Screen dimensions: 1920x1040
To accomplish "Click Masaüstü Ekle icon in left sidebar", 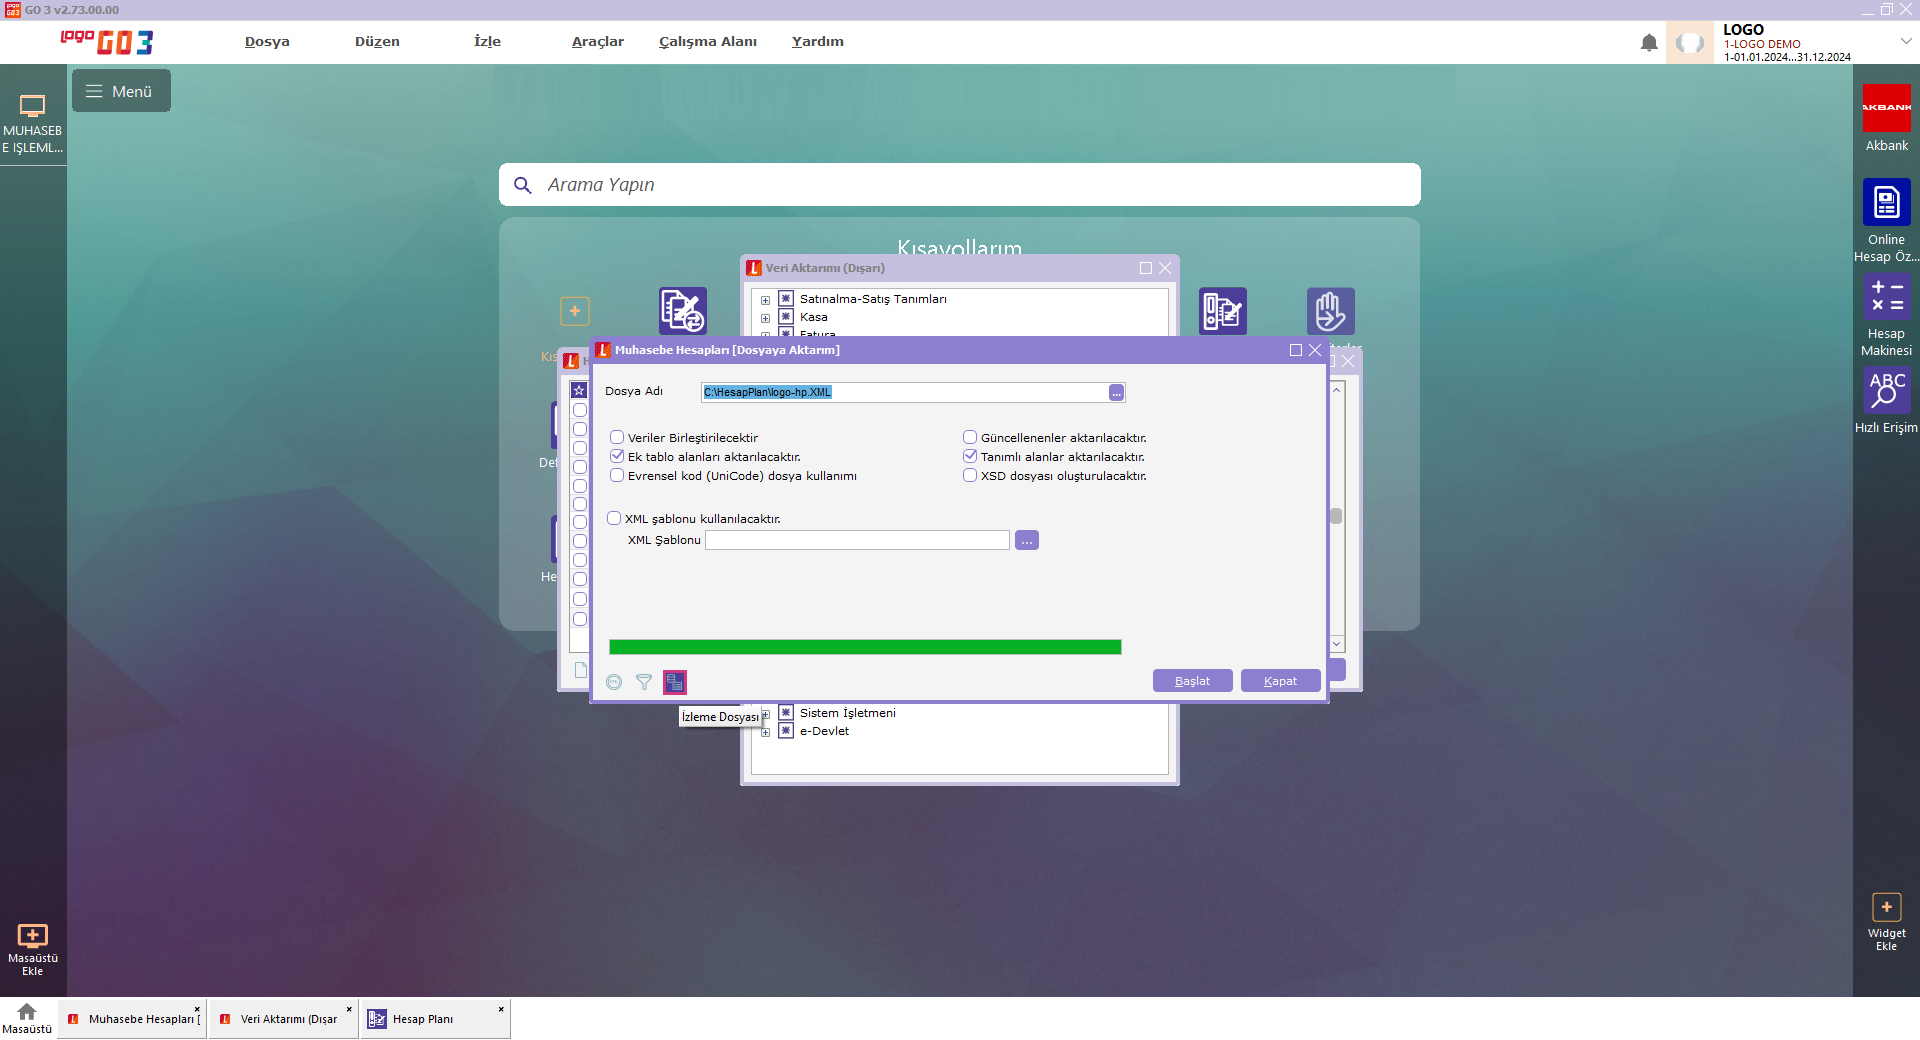I will click(x=33, y=936).
